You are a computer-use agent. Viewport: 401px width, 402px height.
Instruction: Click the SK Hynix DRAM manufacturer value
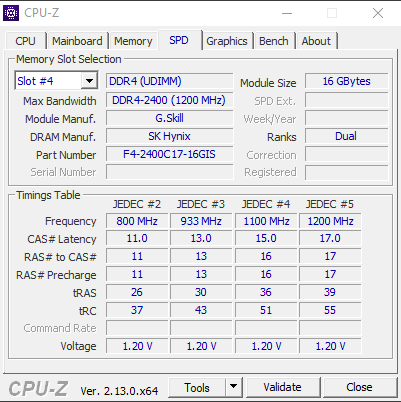(x=169, y=136)
